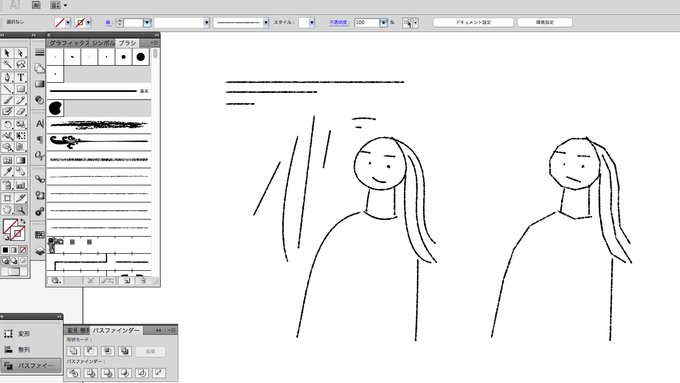Click the Stroke color box in toolbox

tap(18, 234)
